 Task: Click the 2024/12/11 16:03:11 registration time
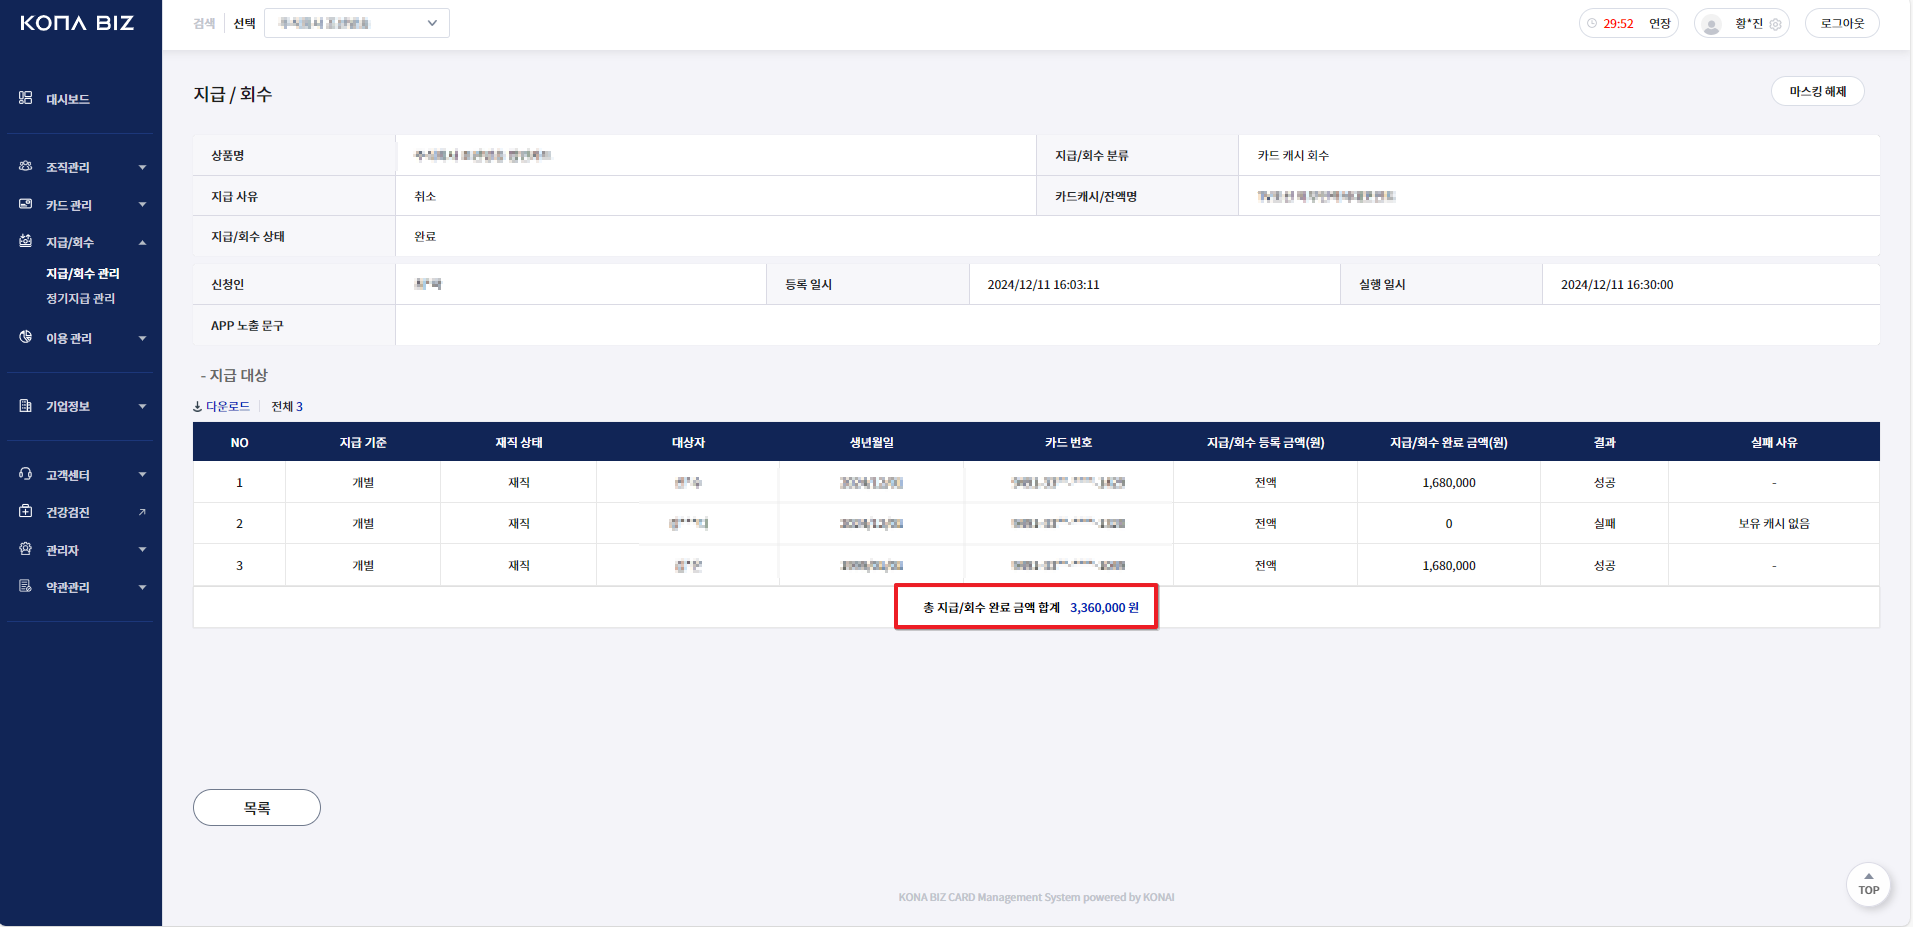click(1043, 284)
